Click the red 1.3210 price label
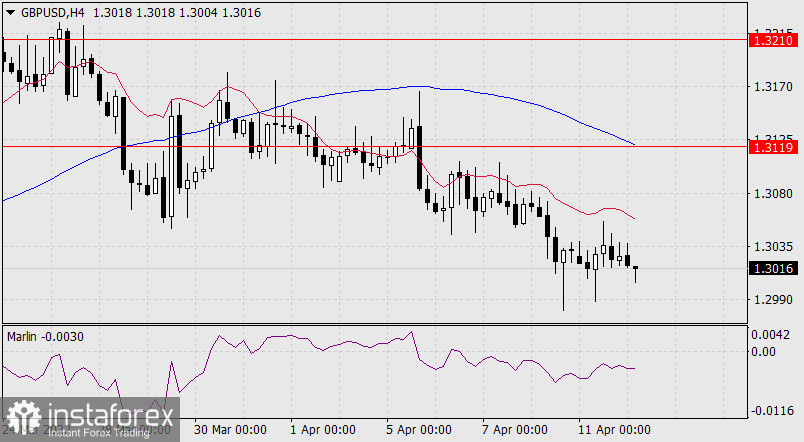Viewport: 804px width, 442px height. tap(774, 40)
